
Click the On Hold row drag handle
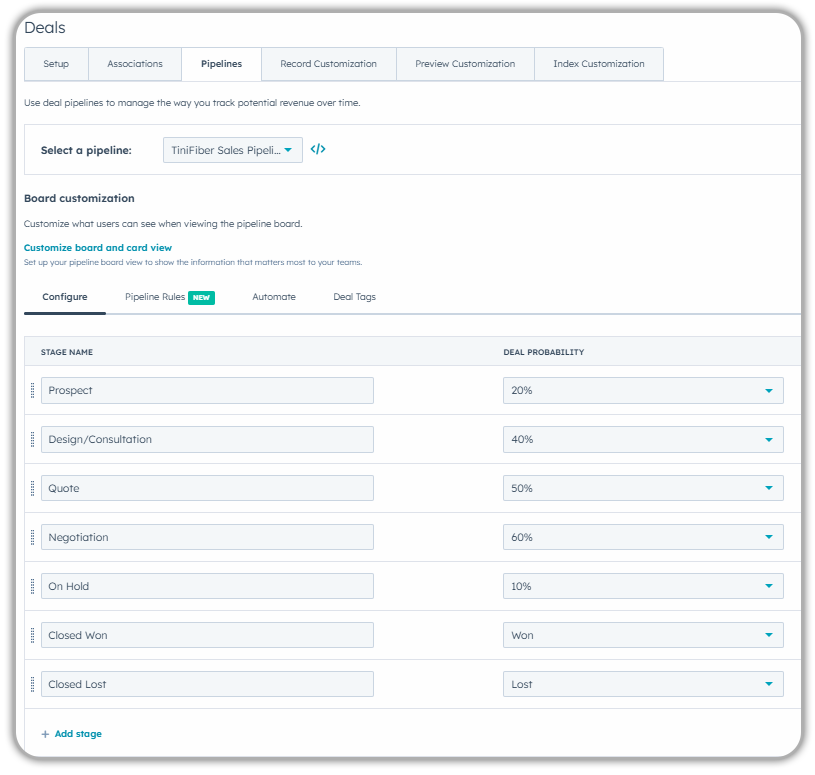pos(33,586)
